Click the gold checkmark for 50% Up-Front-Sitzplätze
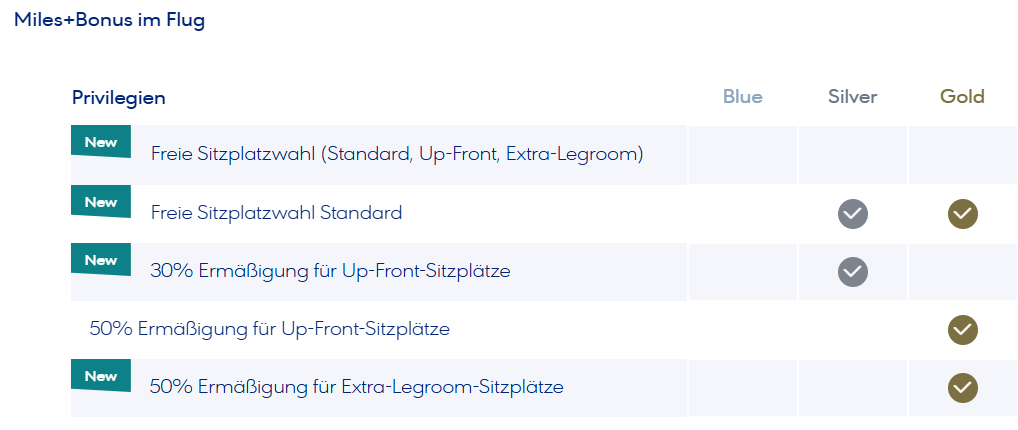This screenshot has width=1018, height=430. pyautogui.click(x=963, y=329)
